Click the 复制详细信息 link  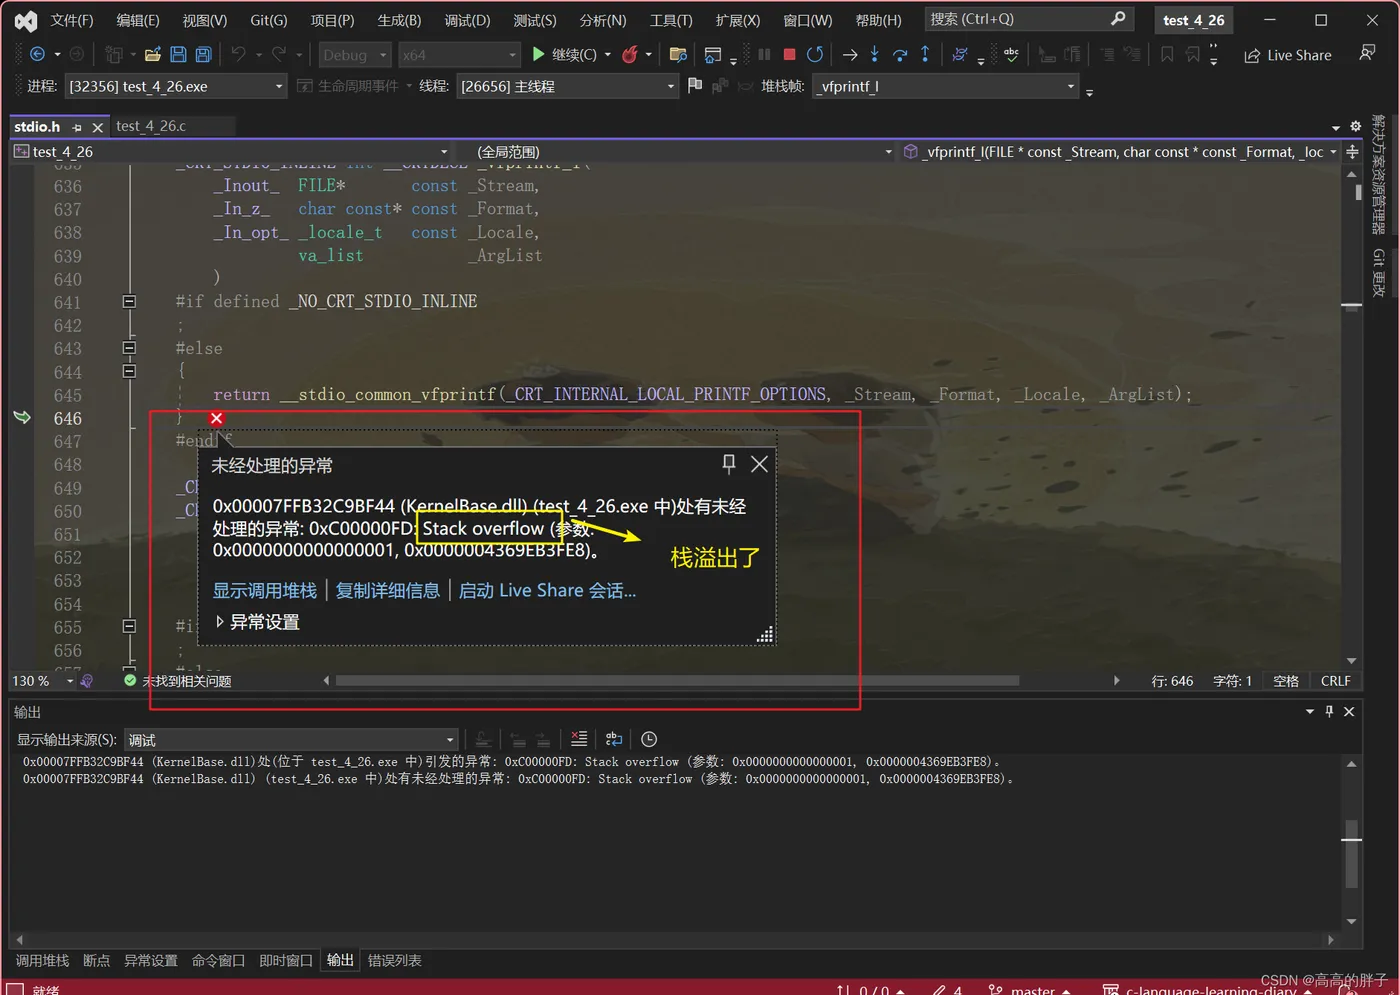(388, 591)
